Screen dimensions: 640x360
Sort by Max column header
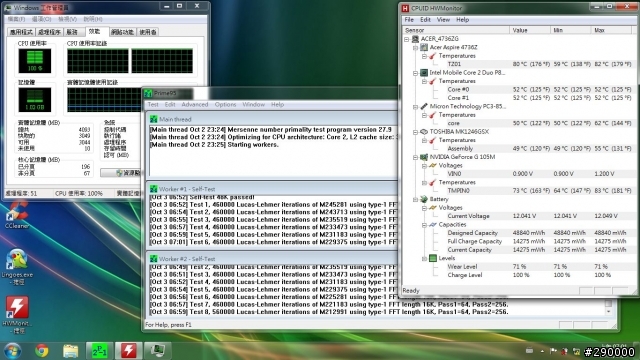click(611, 30)
